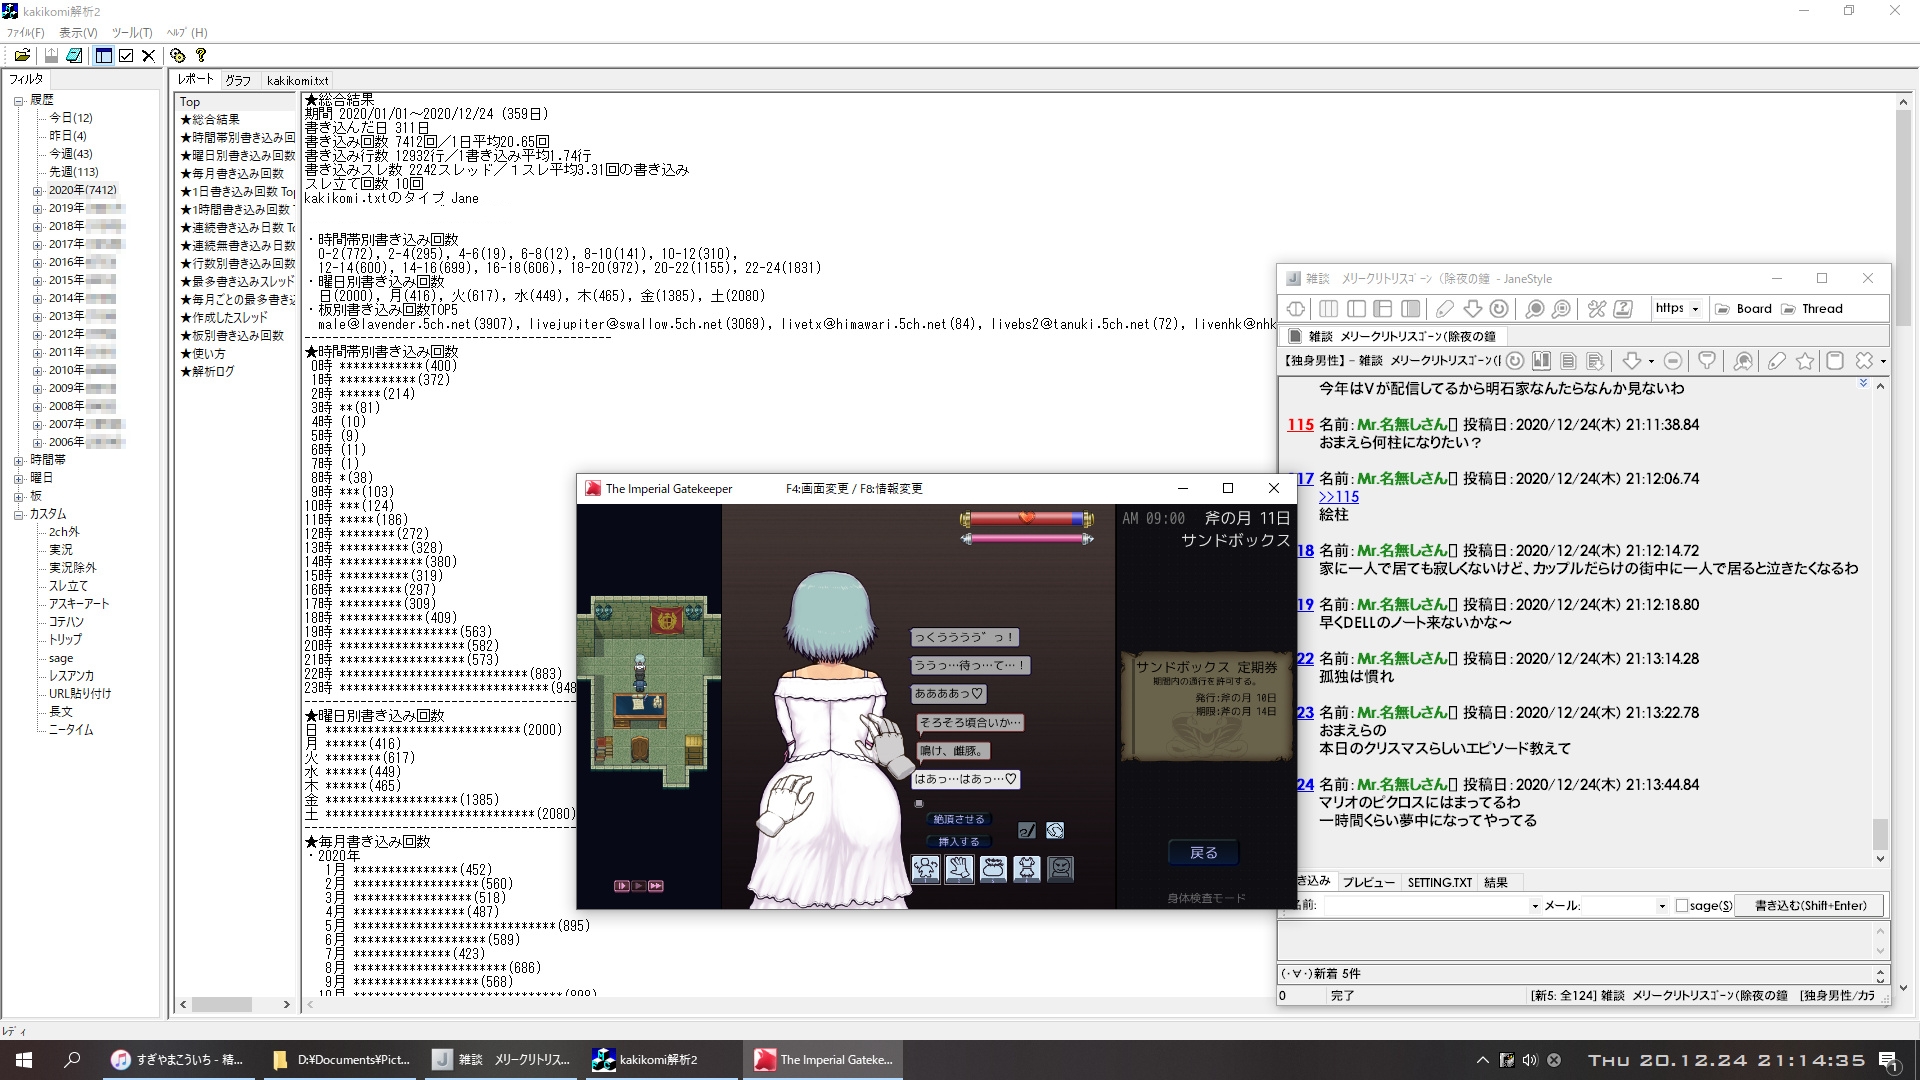Click the thread-bar down arrow icon
The width and height of the screenshot is (1920, 1080).
tap(1631, 361)
